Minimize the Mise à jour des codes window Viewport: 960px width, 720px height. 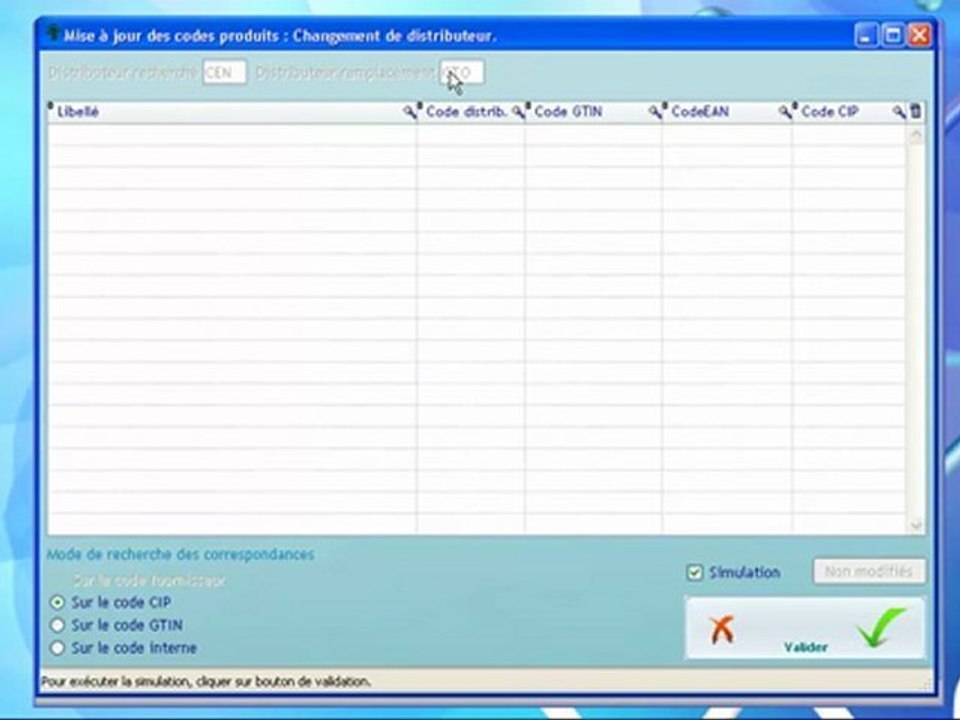[866, 36]
